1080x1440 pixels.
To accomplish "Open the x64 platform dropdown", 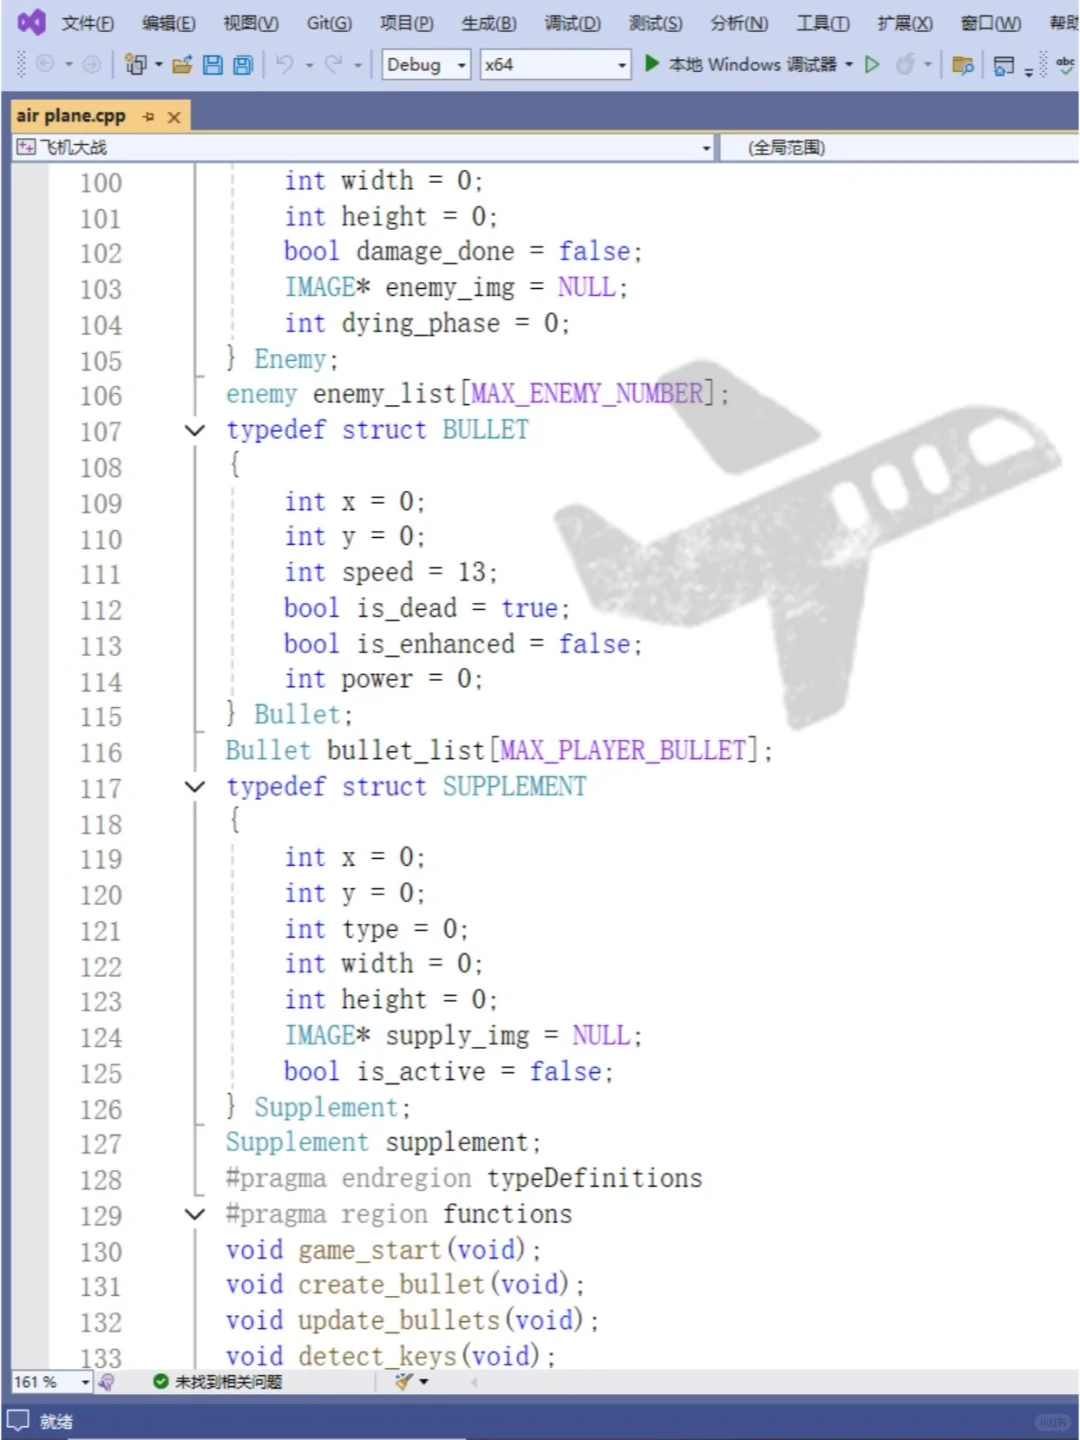I will [x=555, y=65].
